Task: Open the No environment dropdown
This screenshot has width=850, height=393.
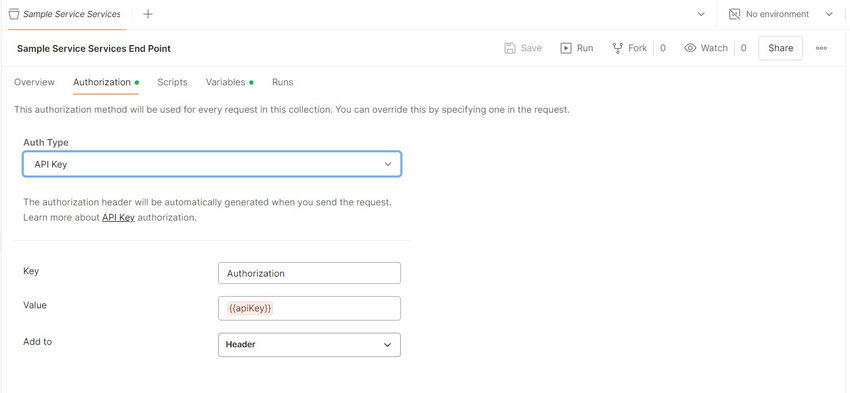Action: pyautogui.click(x=783, y=14)
